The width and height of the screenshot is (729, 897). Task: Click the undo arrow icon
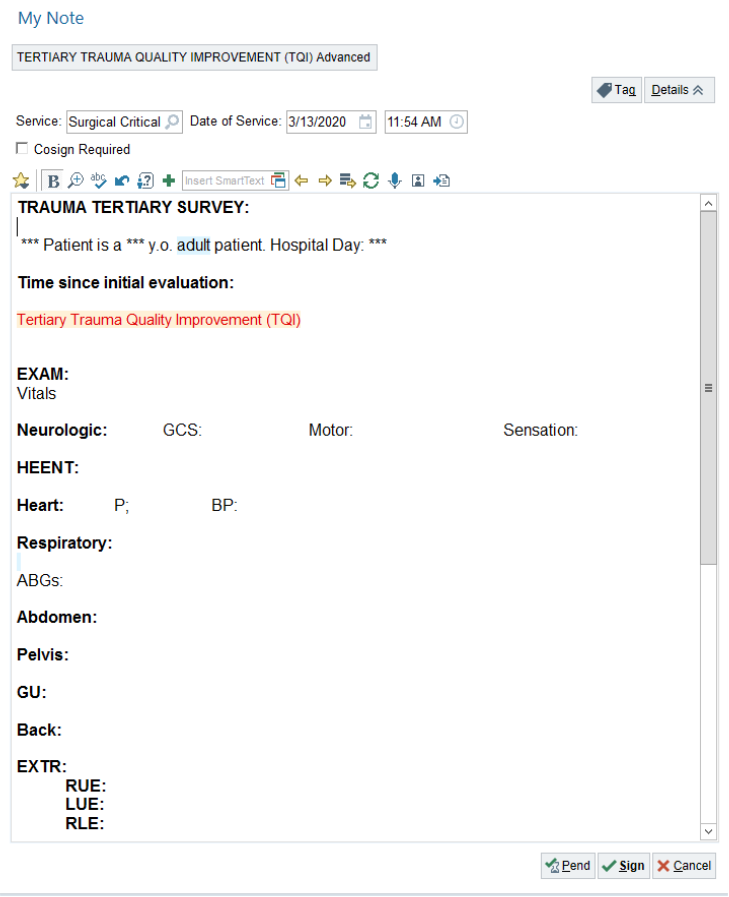point(122,181)
